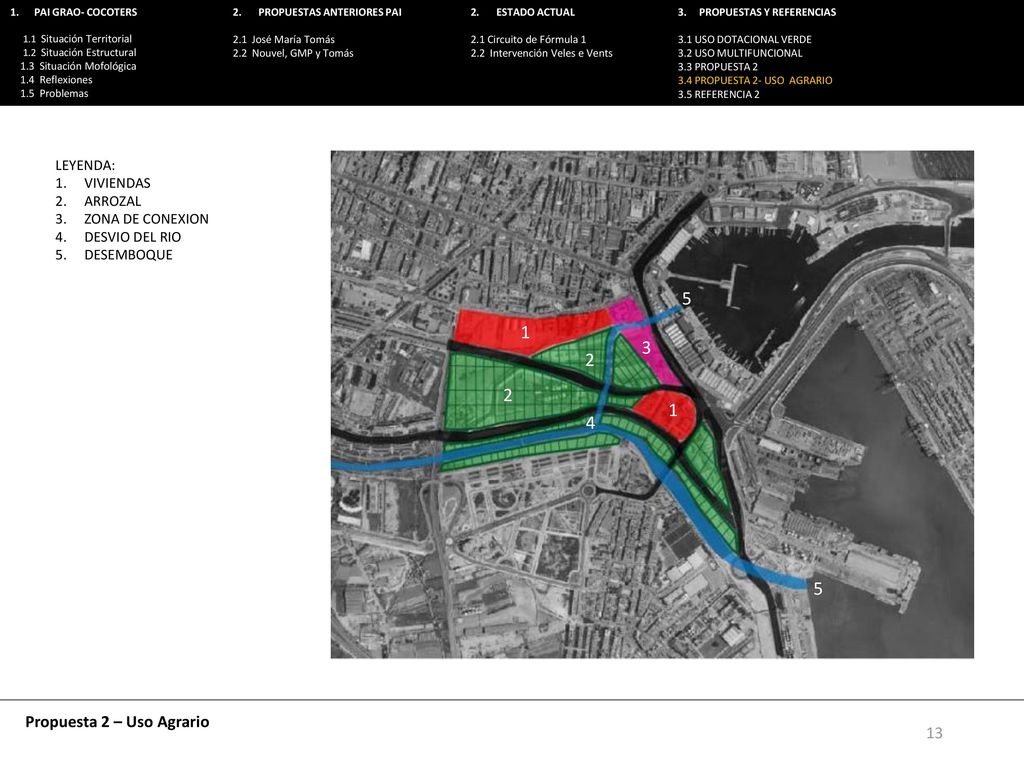
Task: Click map label 5 near the marina
Action: (686, 299)
